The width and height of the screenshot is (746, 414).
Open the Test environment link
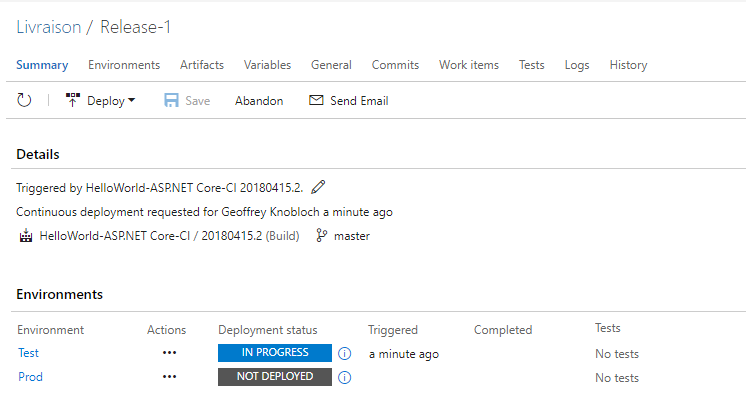[x=29, y=353]
